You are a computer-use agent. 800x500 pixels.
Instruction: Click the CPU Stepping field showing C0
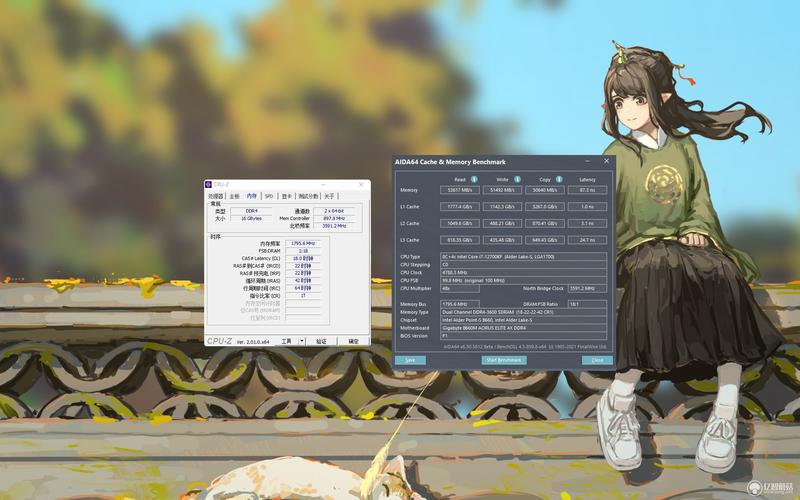[x=523, y=265]
